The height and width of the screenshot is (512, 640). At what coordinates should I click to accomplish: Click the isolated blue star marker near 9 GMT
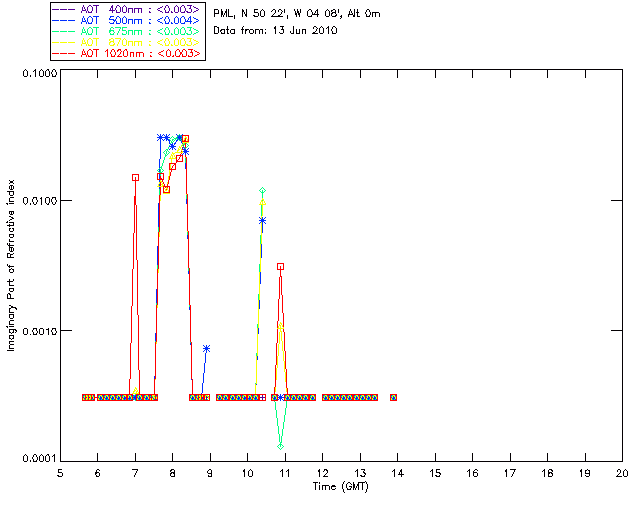click(x=207, y=349)
